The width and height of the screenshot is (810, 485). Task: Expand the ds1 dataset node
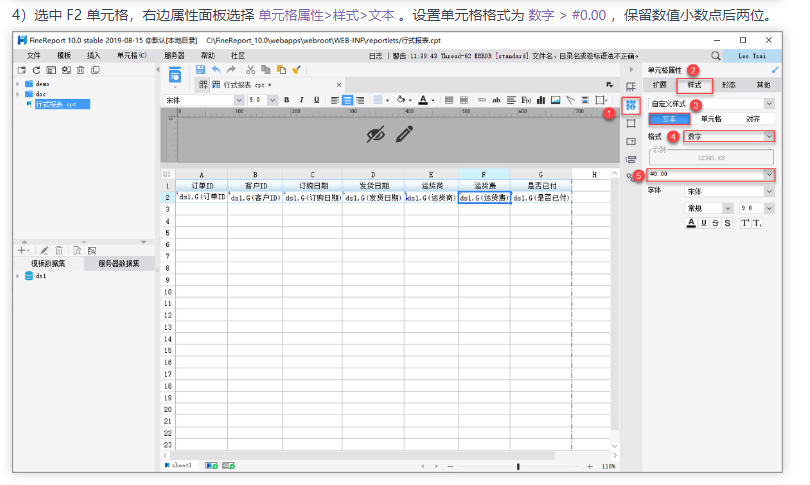point(18,276)
